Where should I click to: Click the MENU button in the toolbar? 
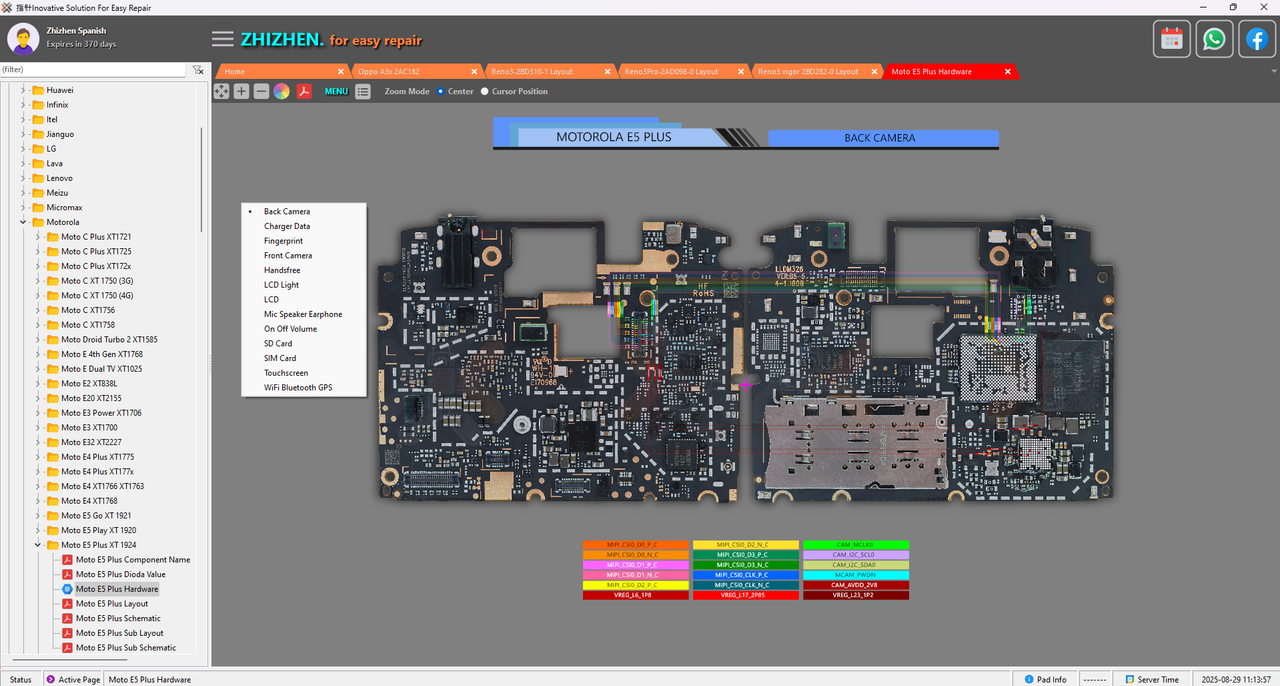pyautogui.click(x=336, y=91)
